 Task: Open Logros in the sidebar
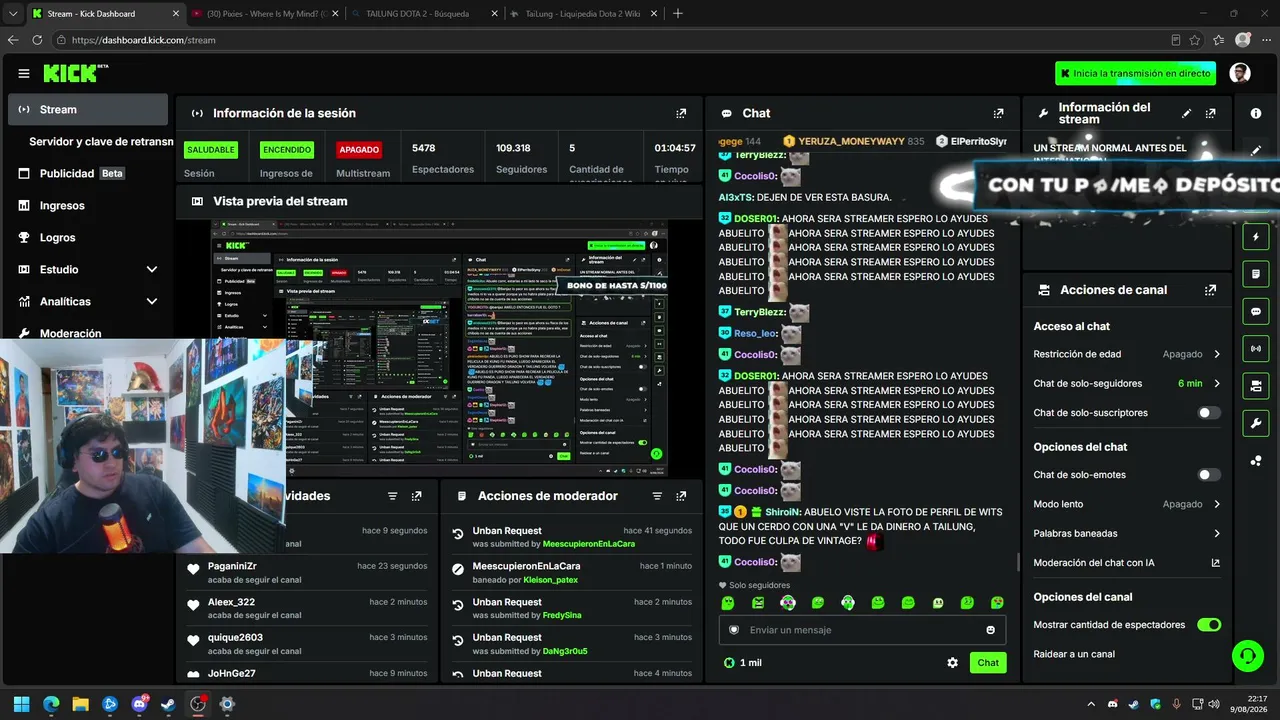pyautogui.click(x=88, y=237)
